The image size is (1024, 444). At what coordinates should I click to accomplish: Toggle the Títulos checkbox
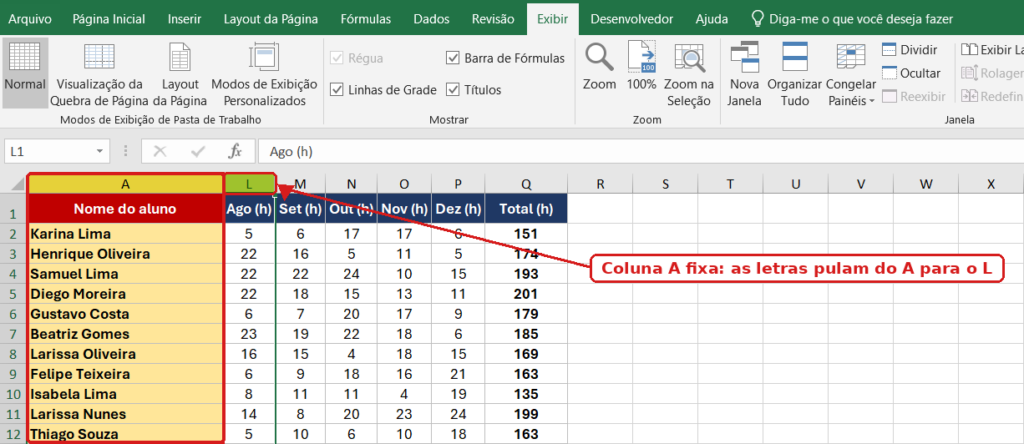point(453,89)
